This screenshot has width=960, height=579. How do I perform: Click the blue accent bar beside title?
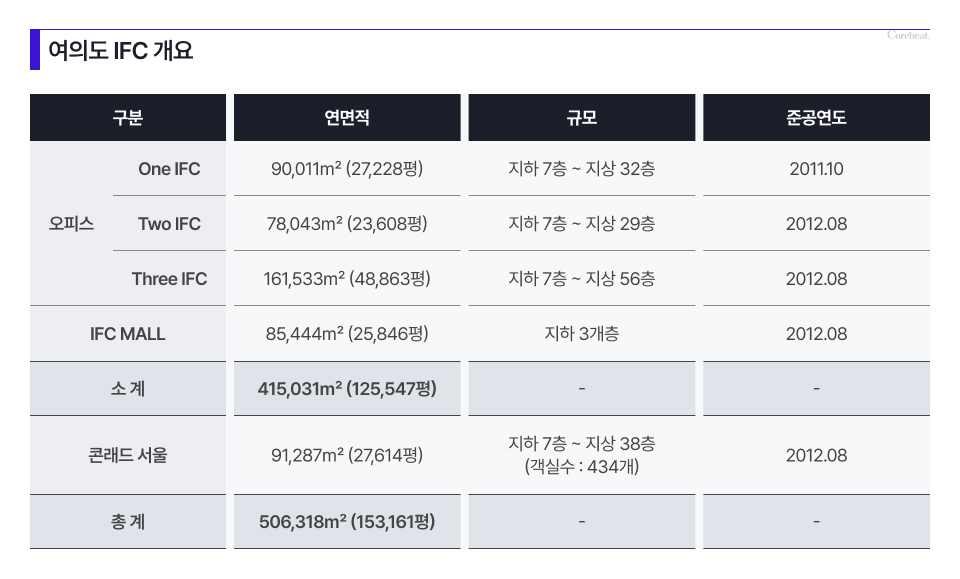tap(35, 50)
